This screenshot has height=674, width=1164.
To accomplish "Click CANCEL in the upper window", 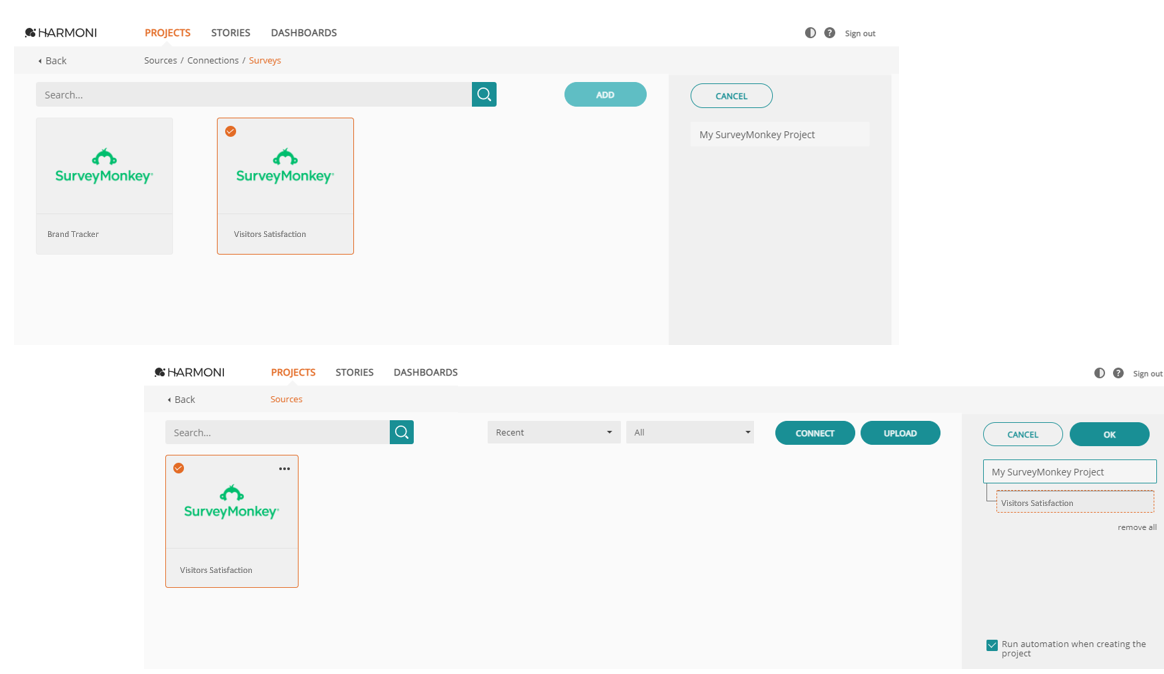I will (x=731, y=96).
